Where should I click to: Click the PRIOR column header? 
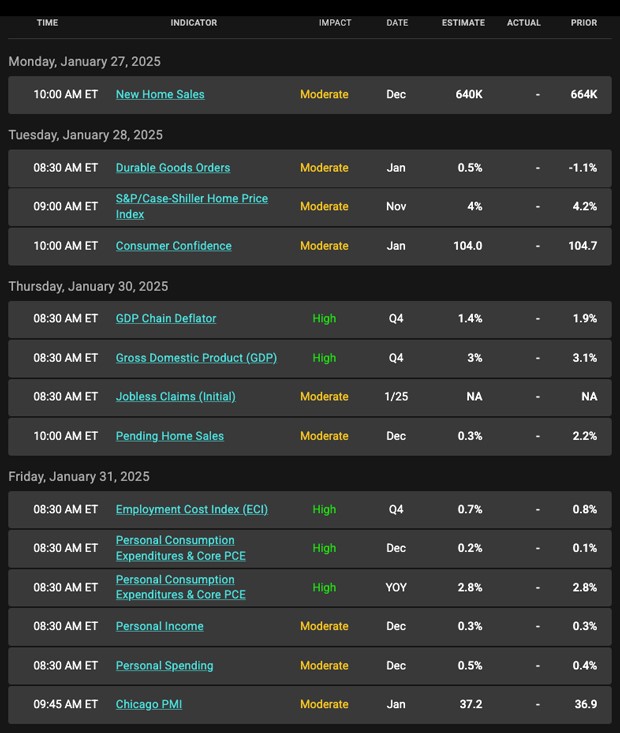point(584,23)
